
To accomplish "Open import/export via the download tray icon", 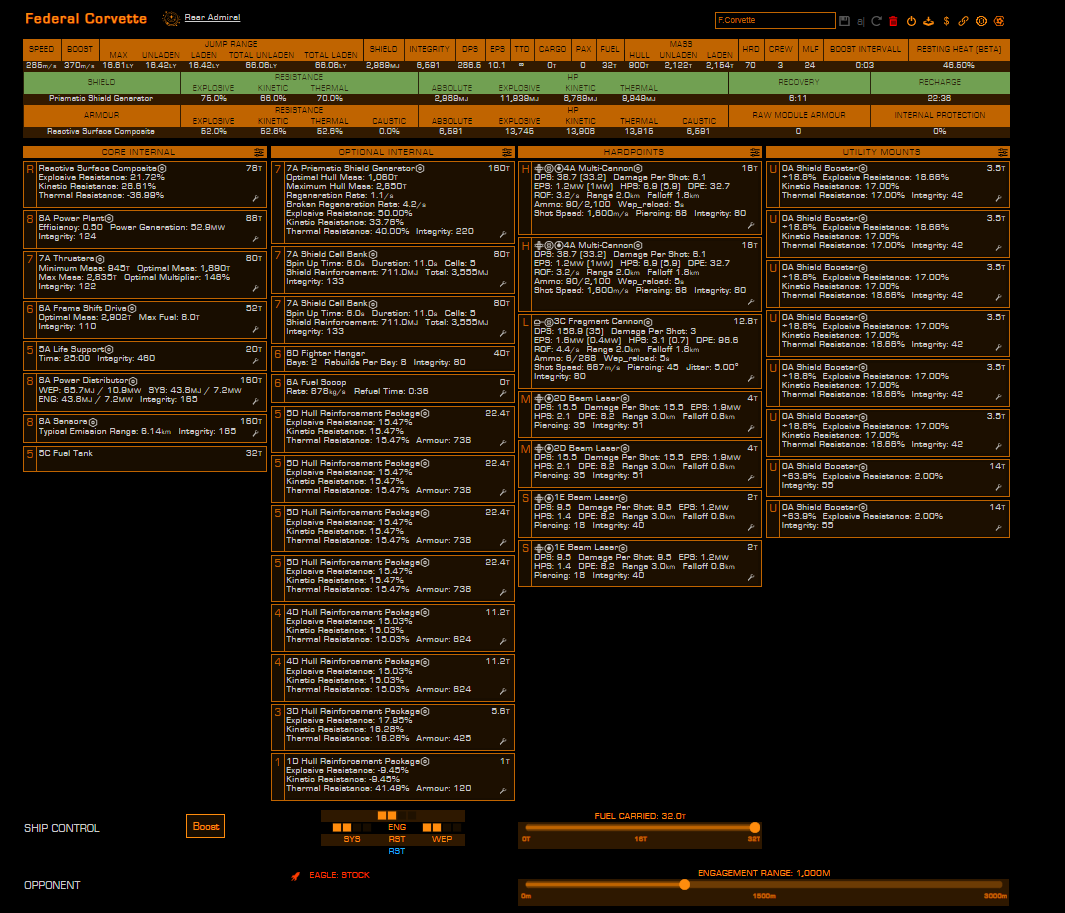I will pyautogui.click(x=928, y=21).
